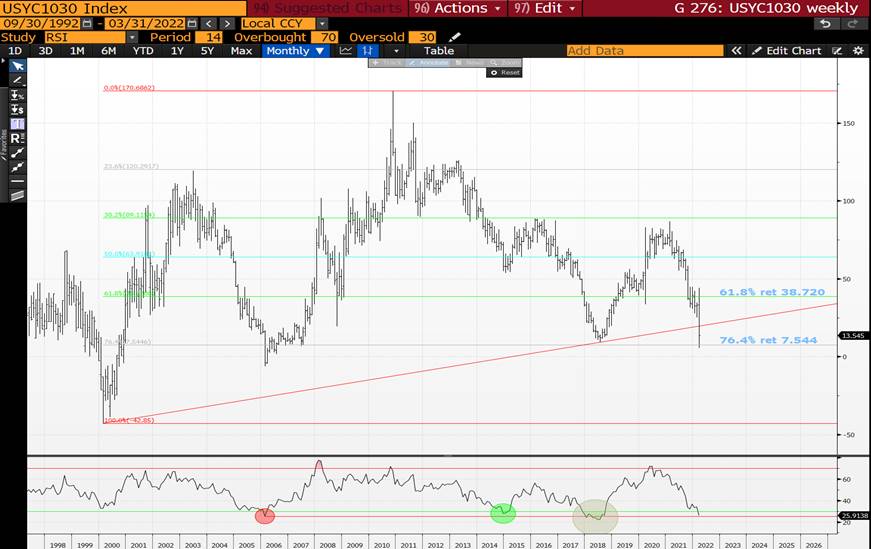Collapse the panel with the double left chevron
This screenshot has height=549, width=871.
pos(736,50)
